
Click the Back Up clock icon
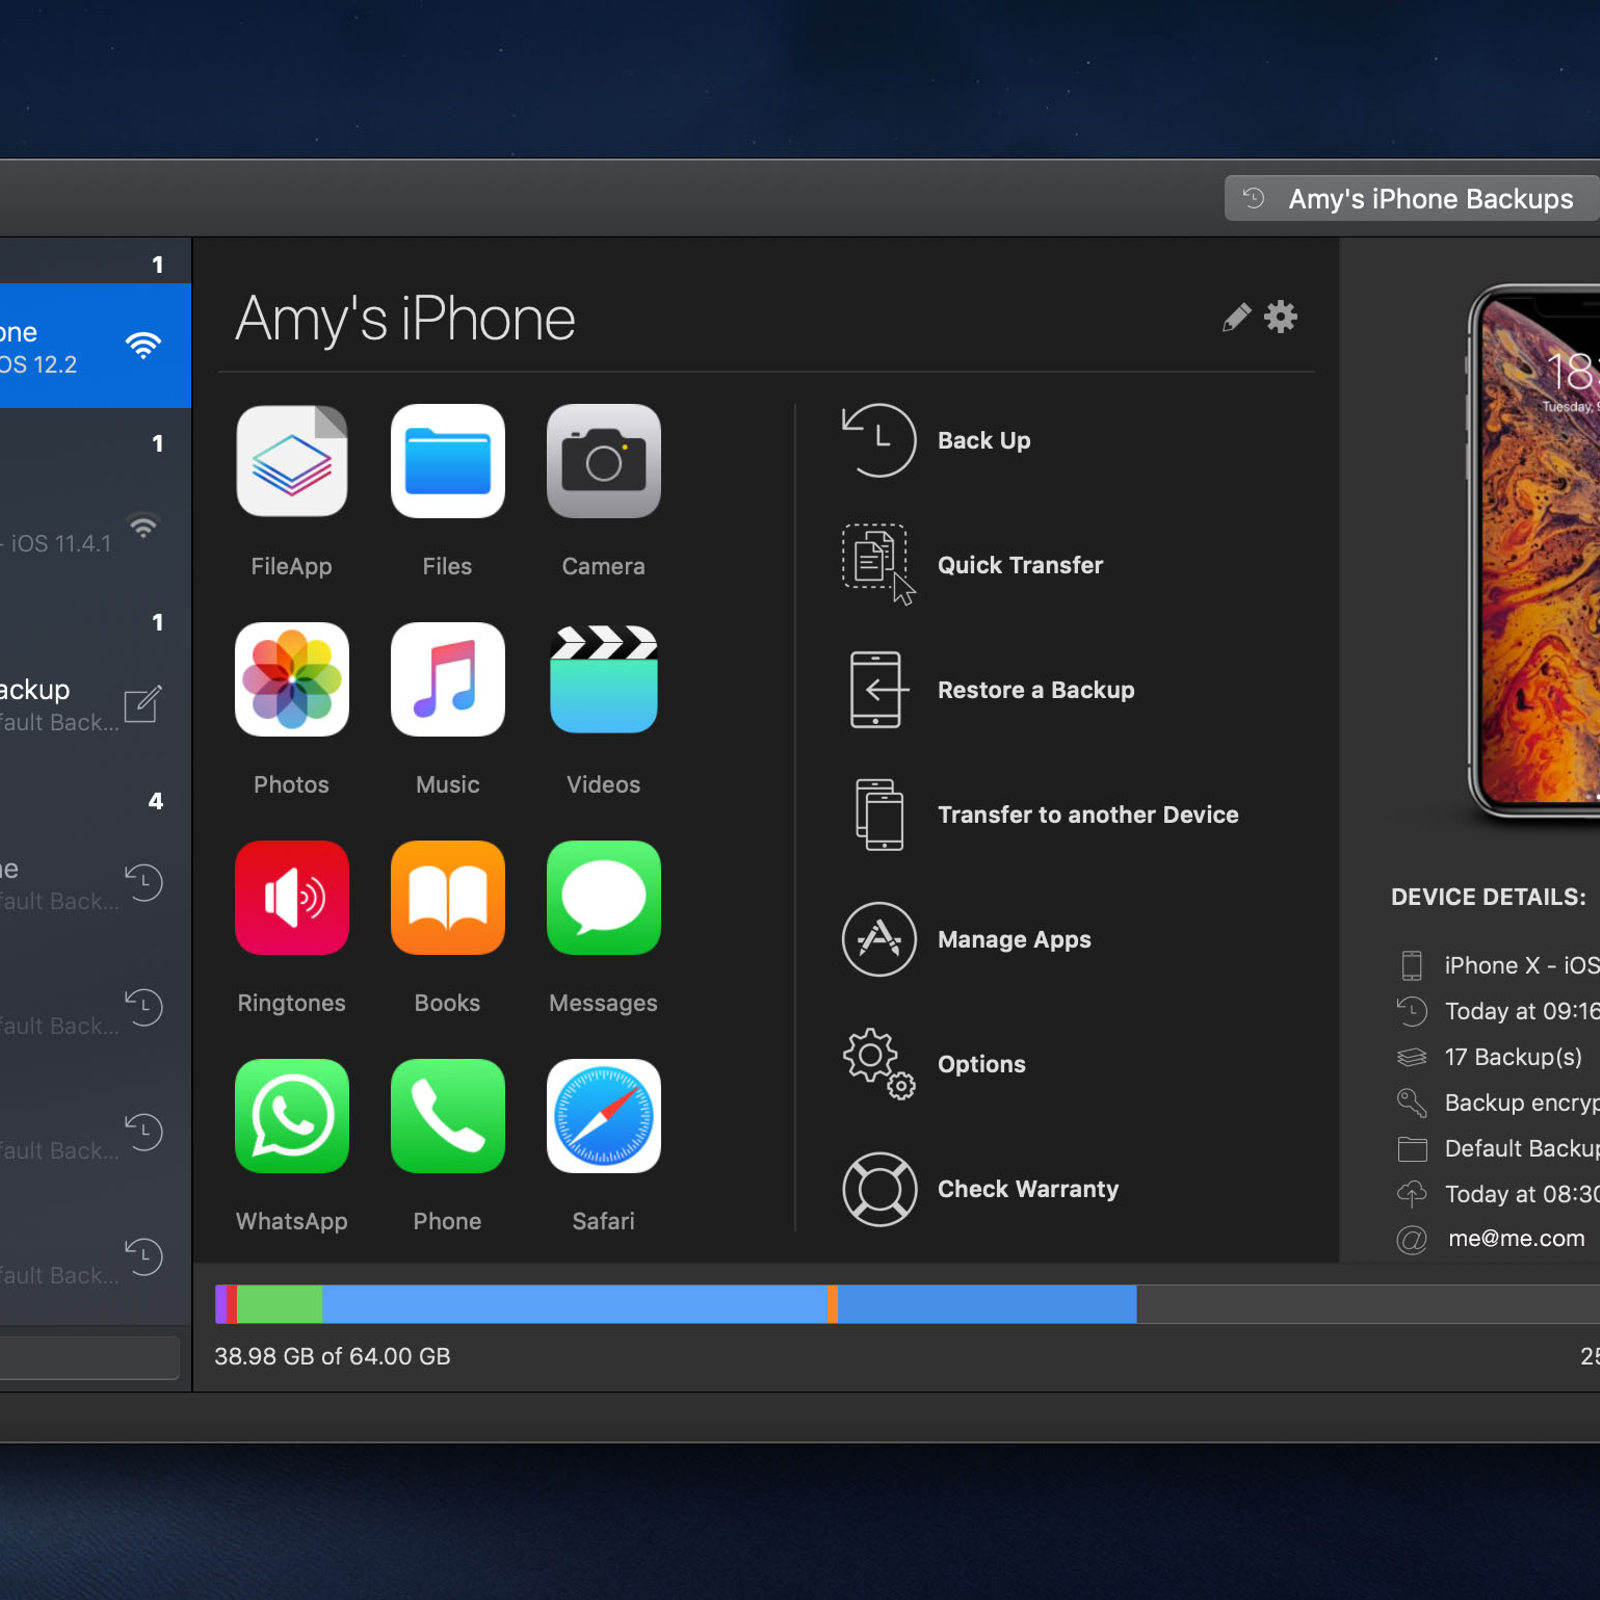[878, 440]
